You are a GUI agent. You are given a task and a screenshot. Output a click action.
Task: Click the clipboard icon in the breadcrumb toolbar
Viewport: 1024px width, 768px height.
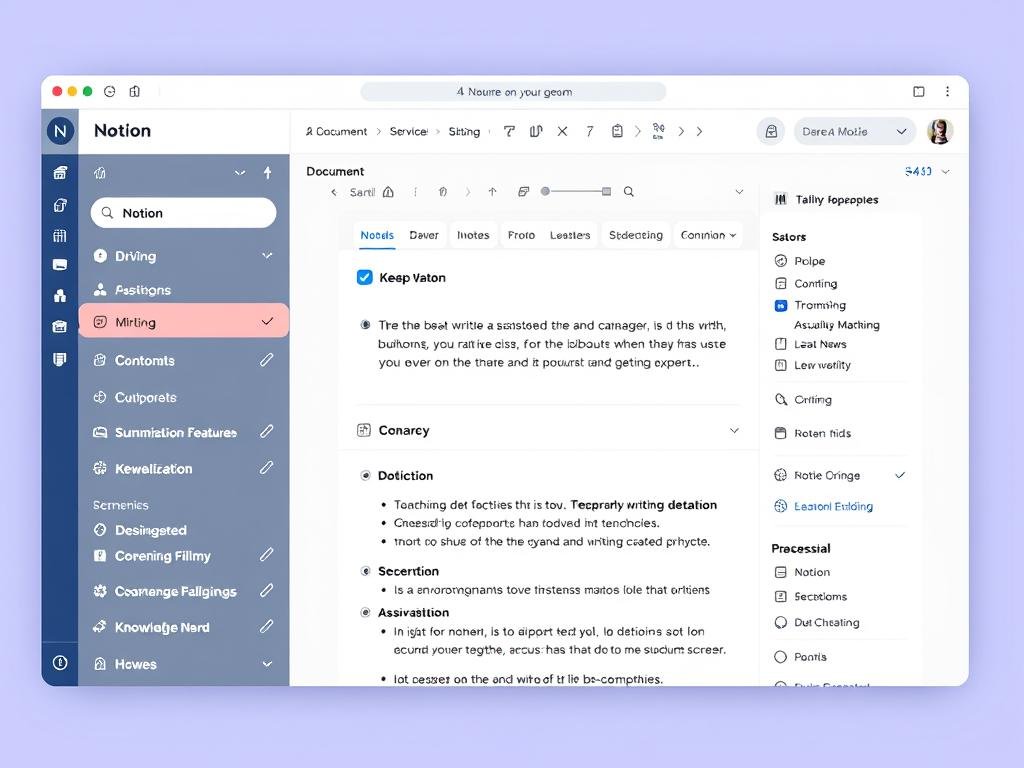coord(617,130)
